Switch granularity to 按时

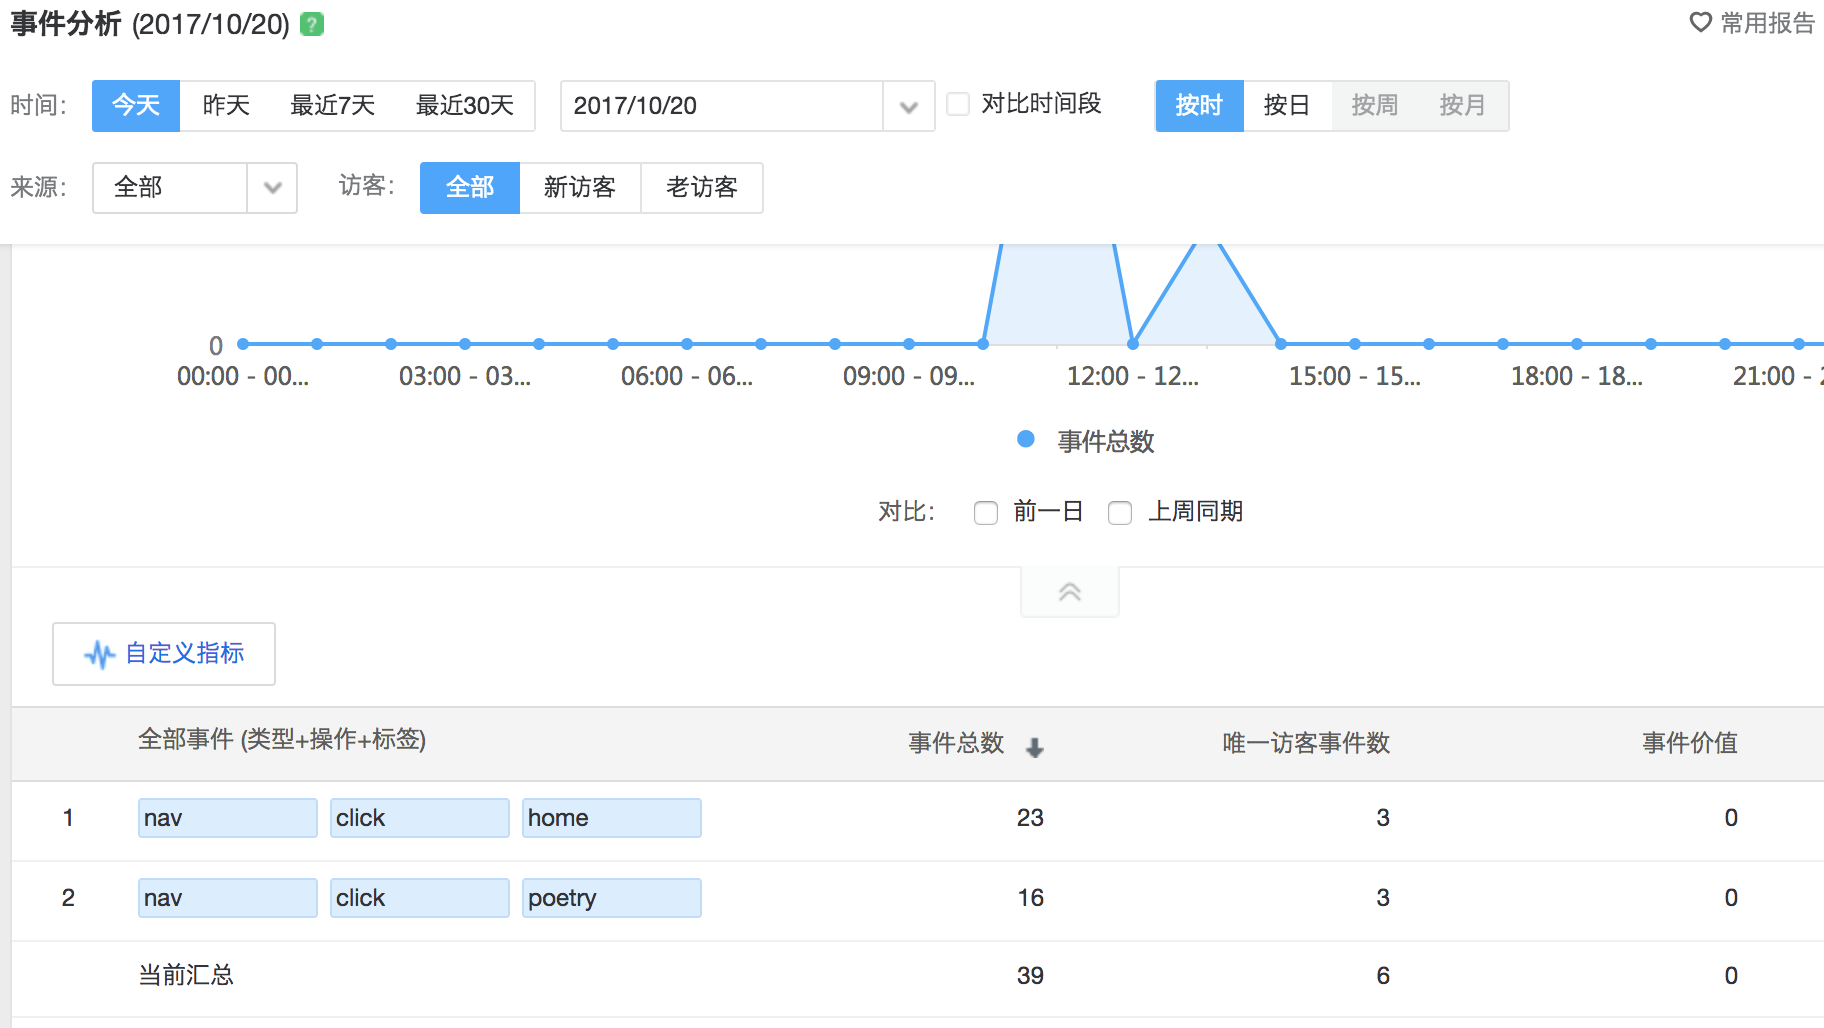click(1199, 106)
